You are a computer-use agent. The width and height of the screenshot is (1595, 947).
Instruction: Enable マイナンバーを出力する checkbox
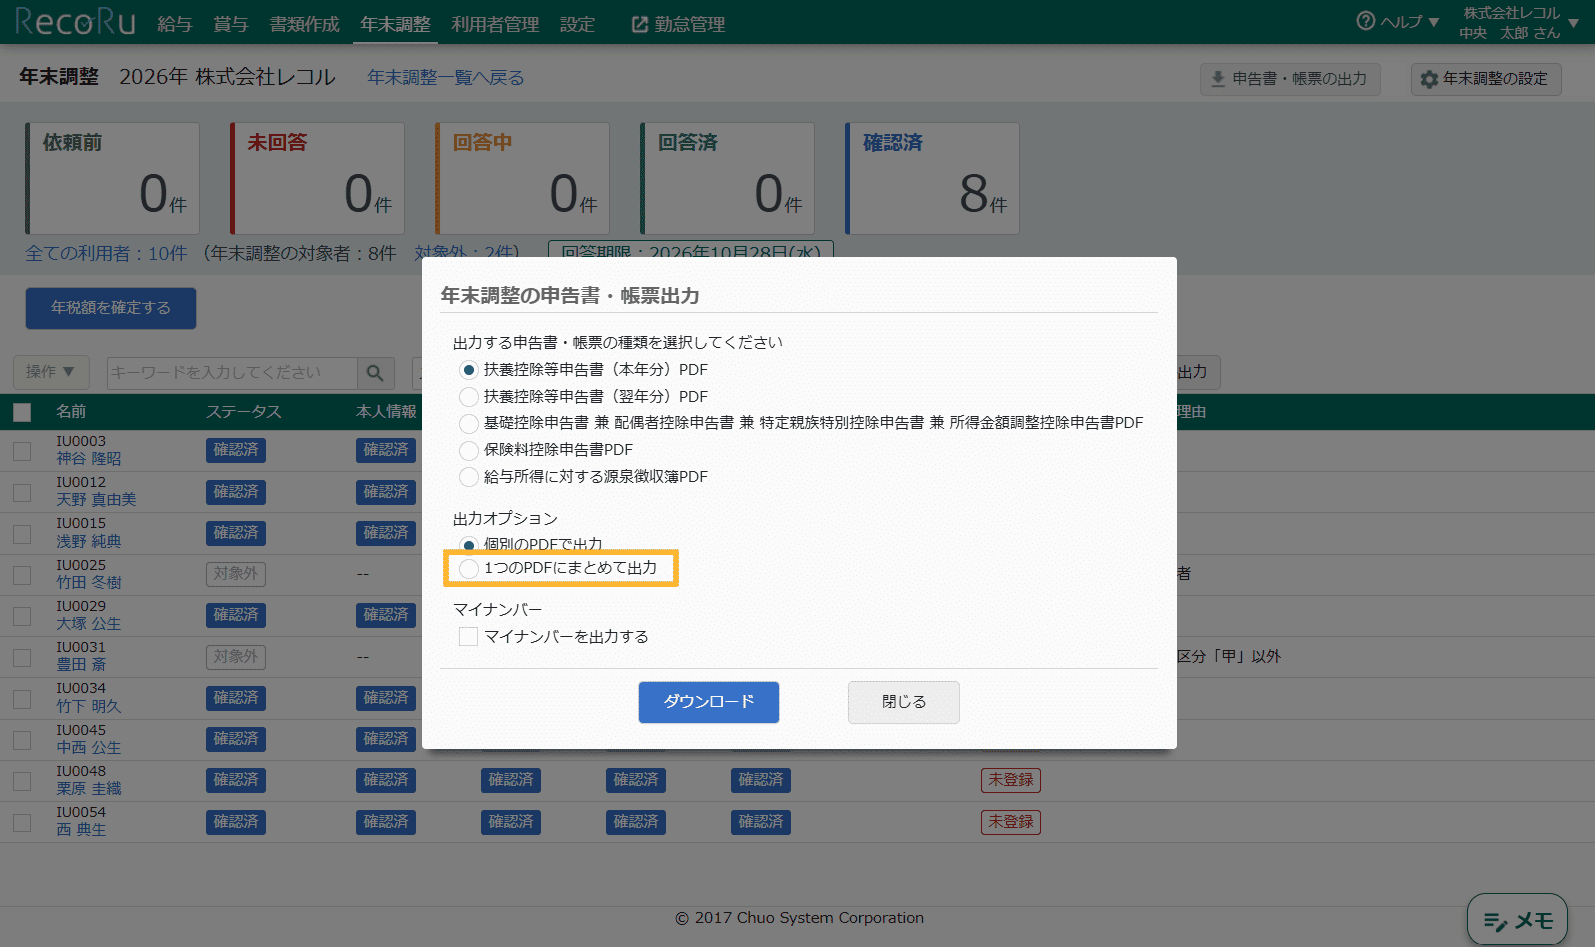point(468,637)
